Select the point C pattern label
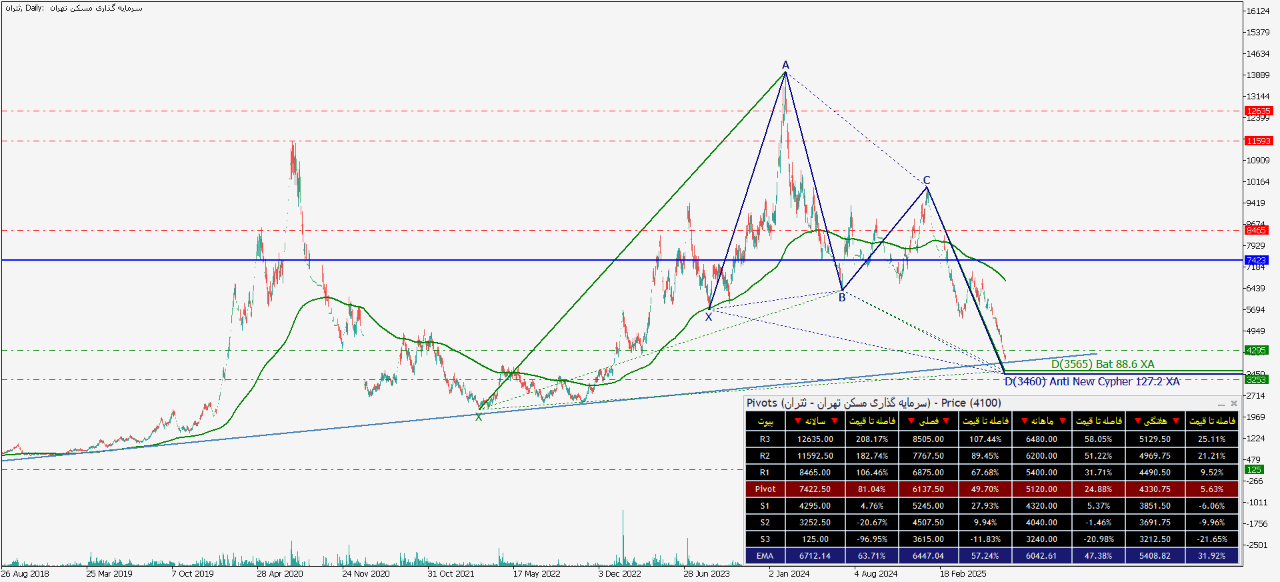 (x=927, y=180)
